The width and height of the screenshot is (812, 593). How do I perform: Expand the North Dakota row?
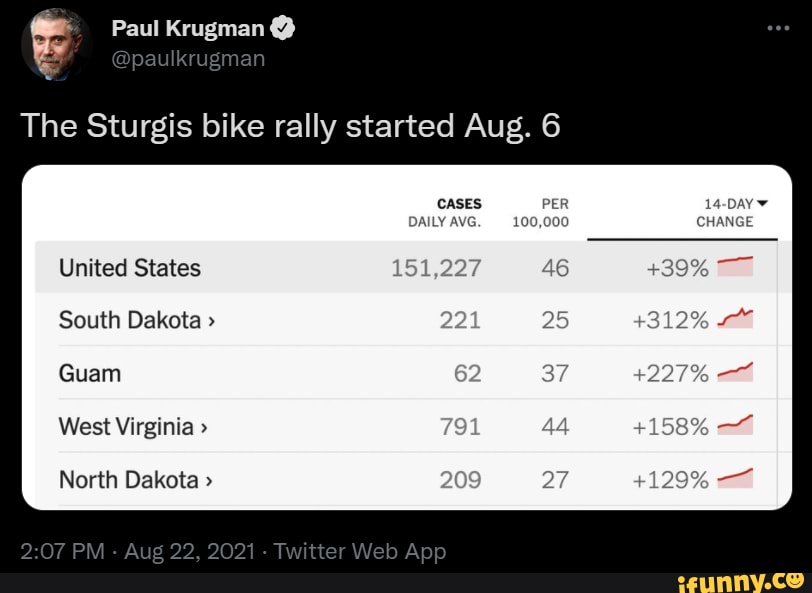click(x=206, y=480)
